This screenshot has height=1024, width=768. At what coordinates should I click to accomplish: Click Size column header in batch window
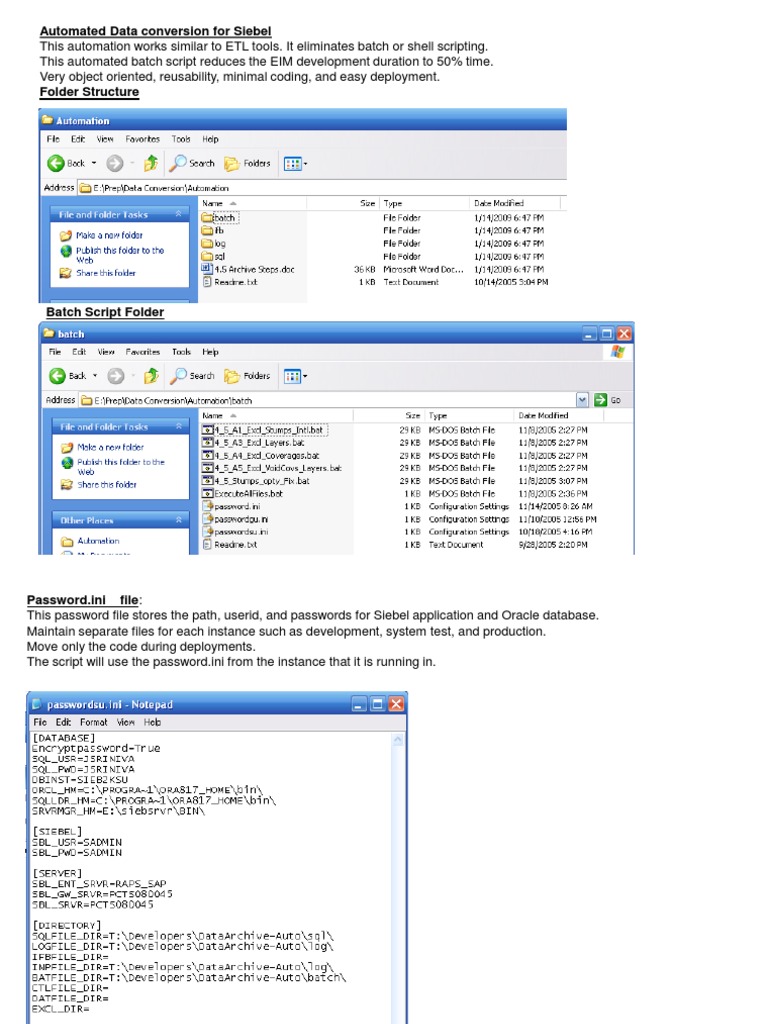(388, 415)
